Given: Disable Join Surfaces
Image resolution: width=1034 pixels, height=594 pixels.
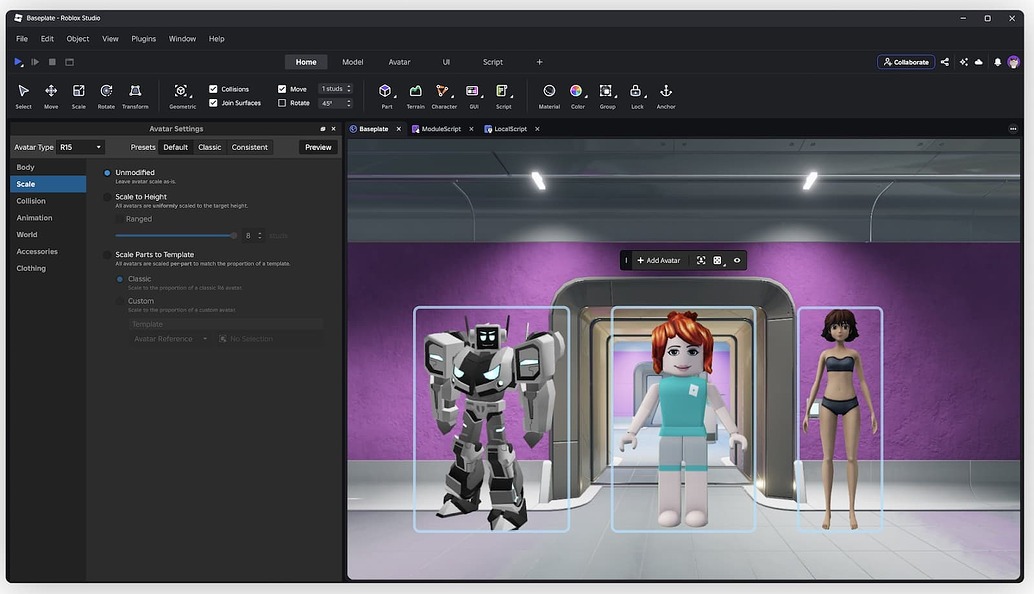Looking at the screenshot, I should (x=212, y=102).
